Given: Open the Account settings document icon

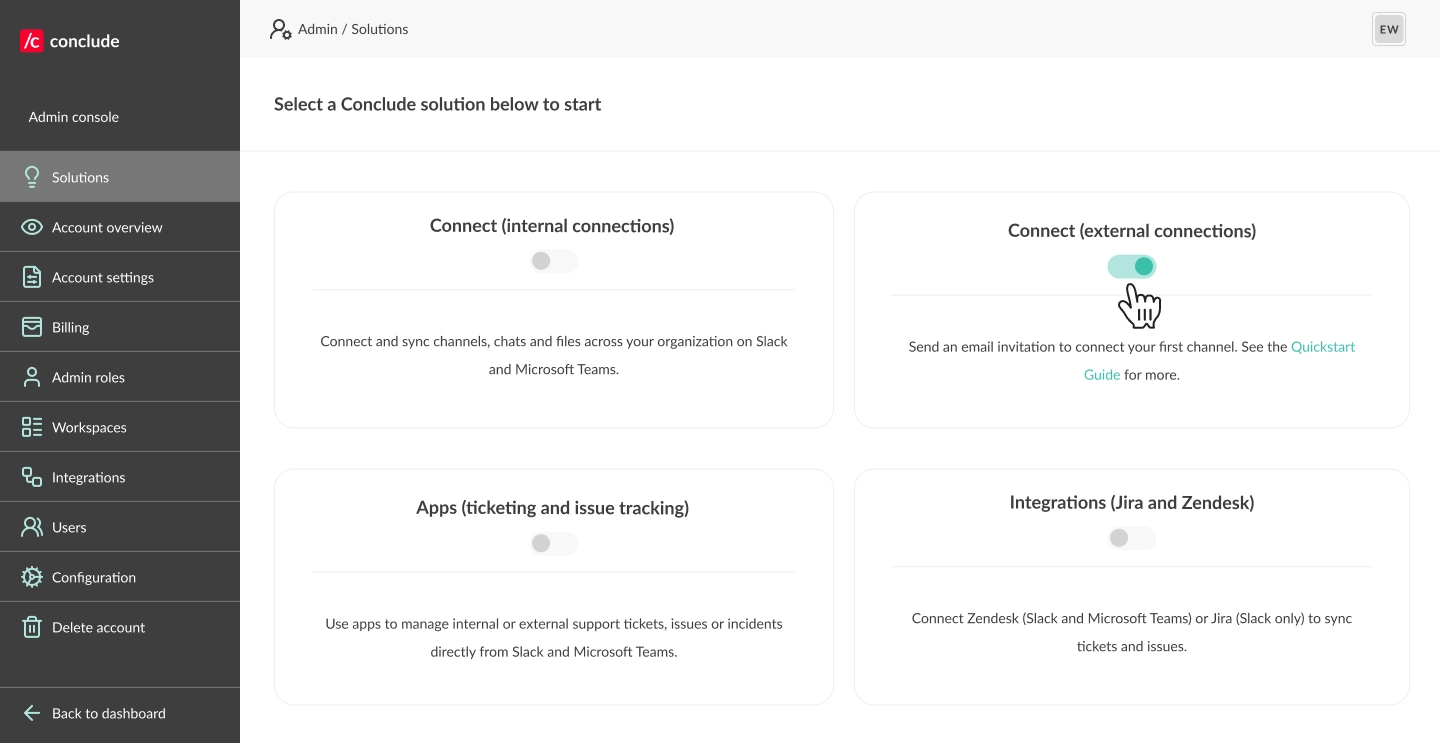Looking at the screenshot, I should (31, 277).
